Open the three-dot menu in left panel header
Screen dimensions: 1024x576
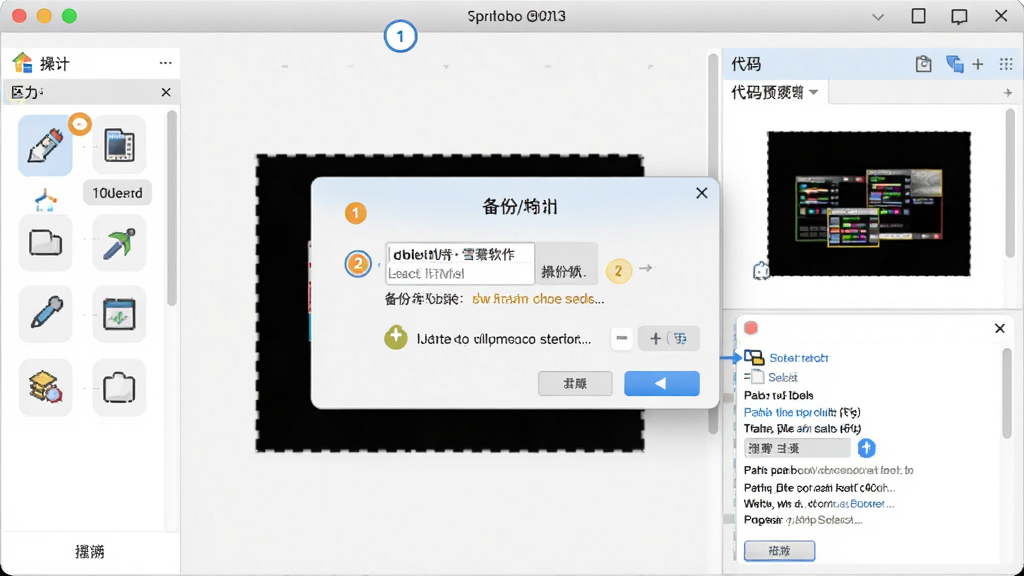[165, 63]
